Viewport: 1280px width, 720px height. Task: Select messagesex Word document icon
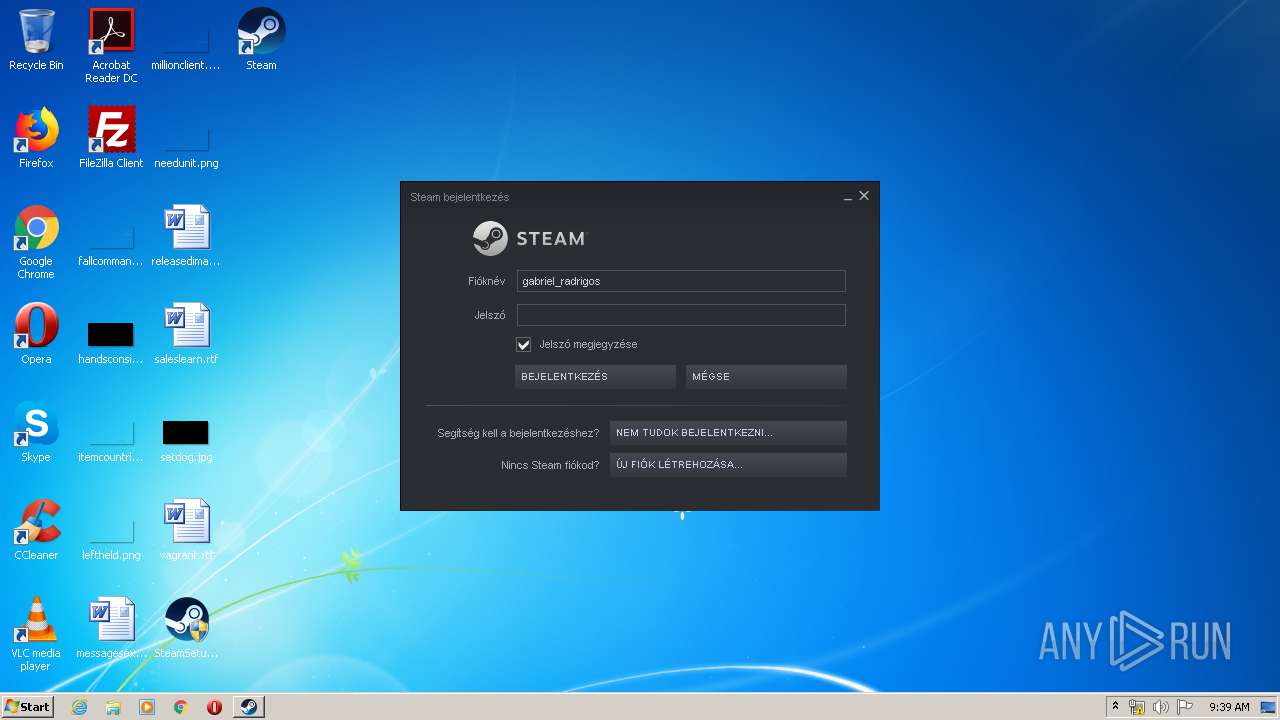click(111, 628)
